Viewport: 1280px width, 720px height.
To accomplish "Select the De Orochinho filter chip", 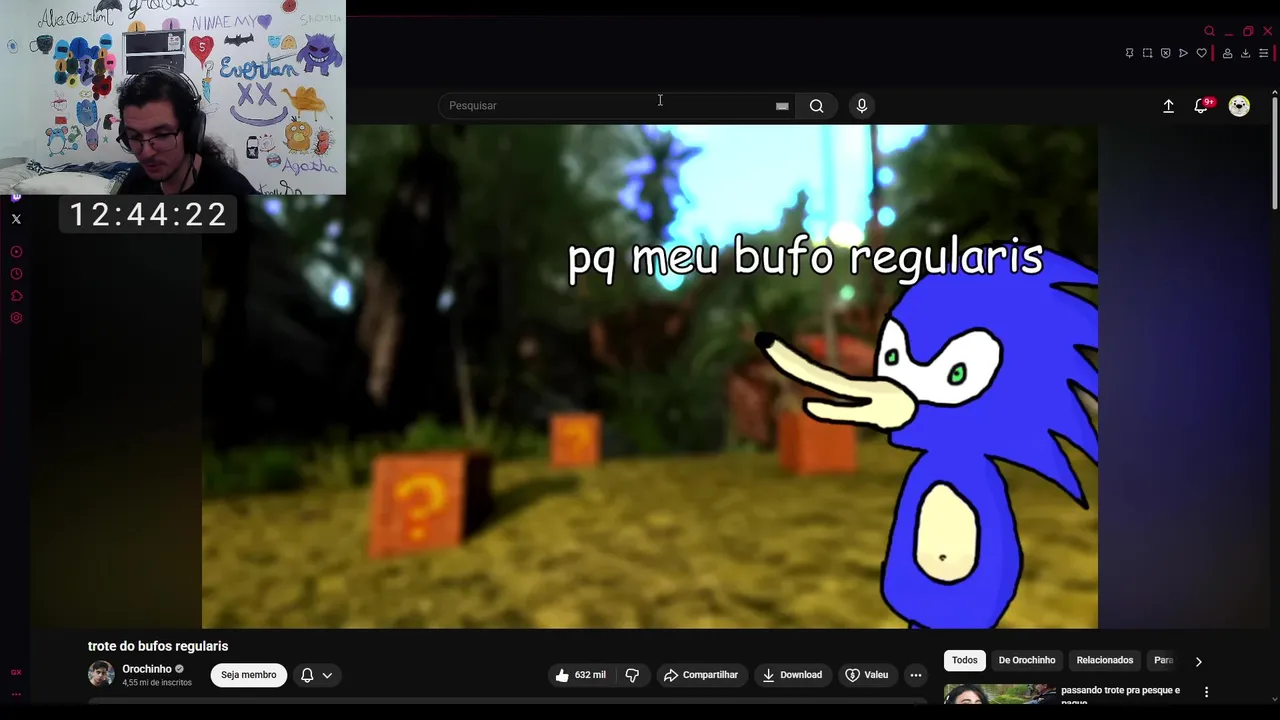I will 1027,660.
